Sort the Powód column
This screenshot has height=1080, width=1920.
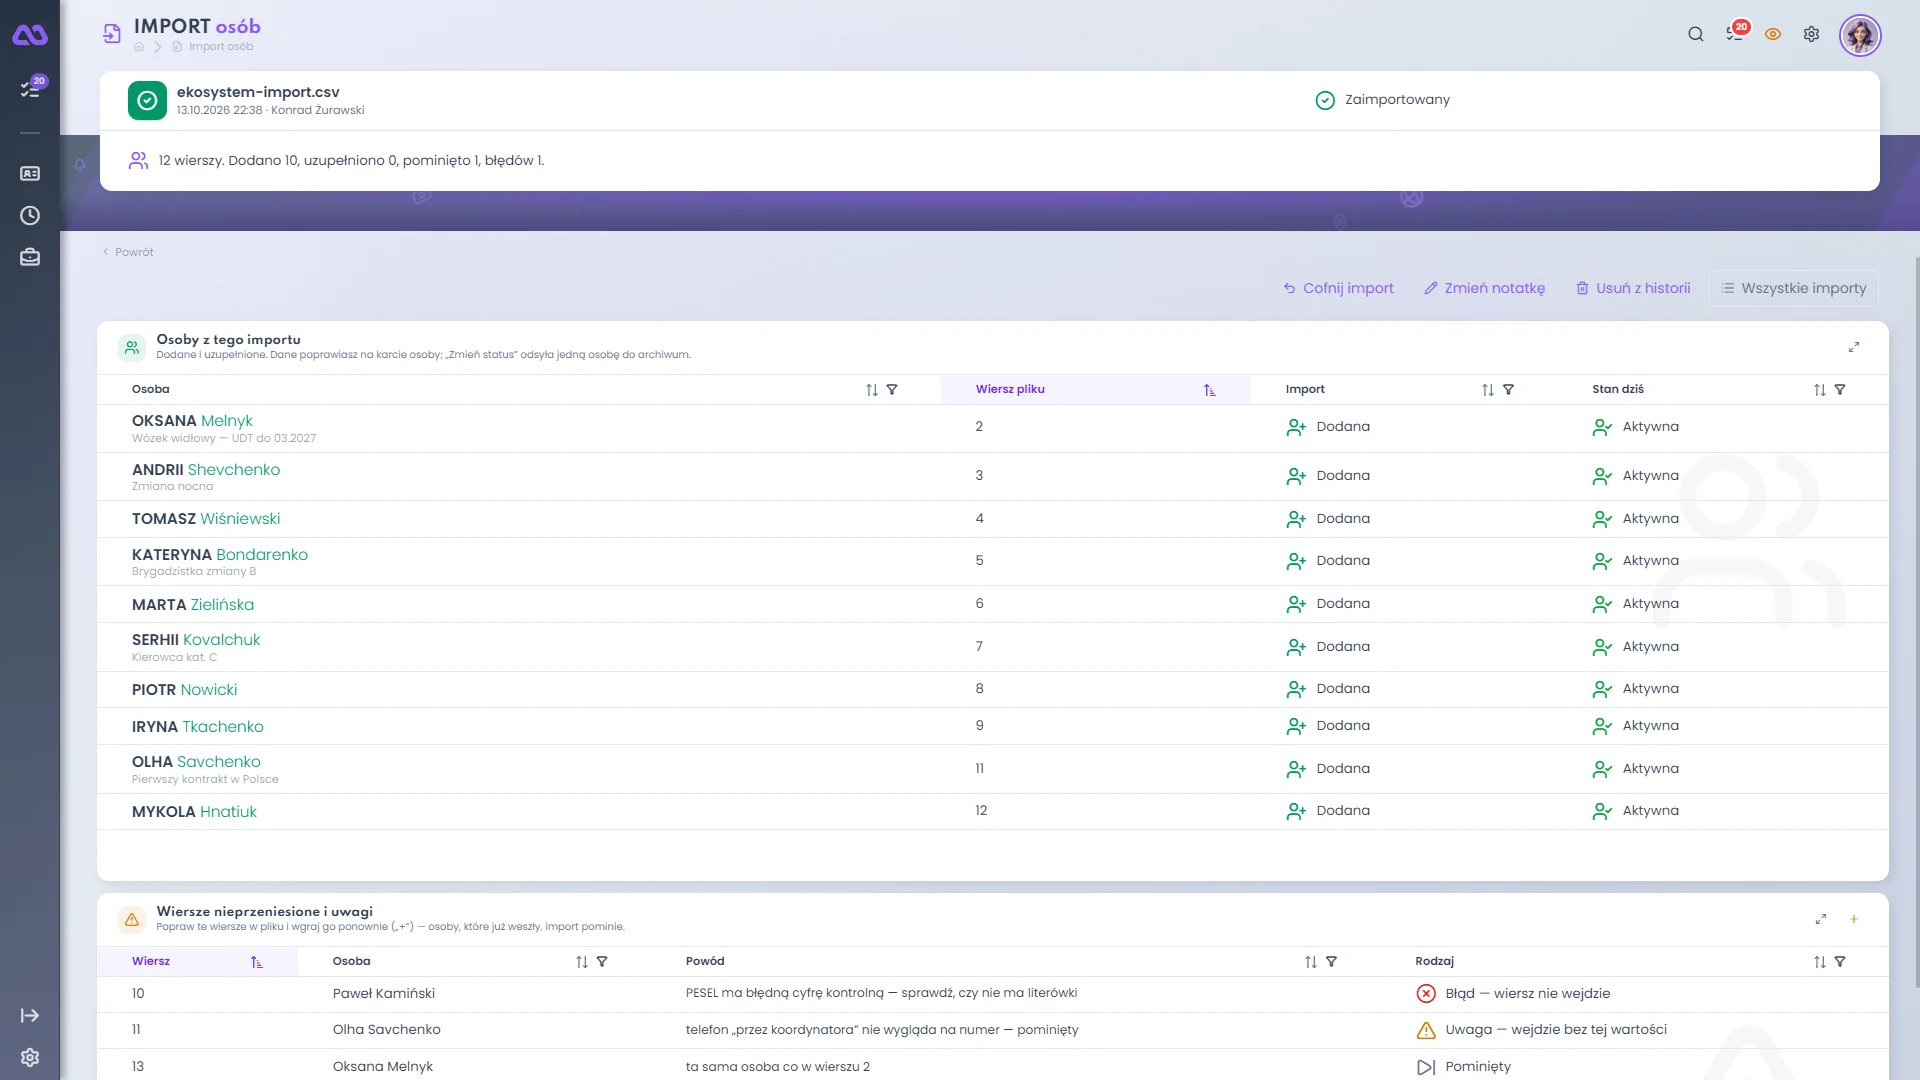pyautogui.click(x=1311, y=962)
